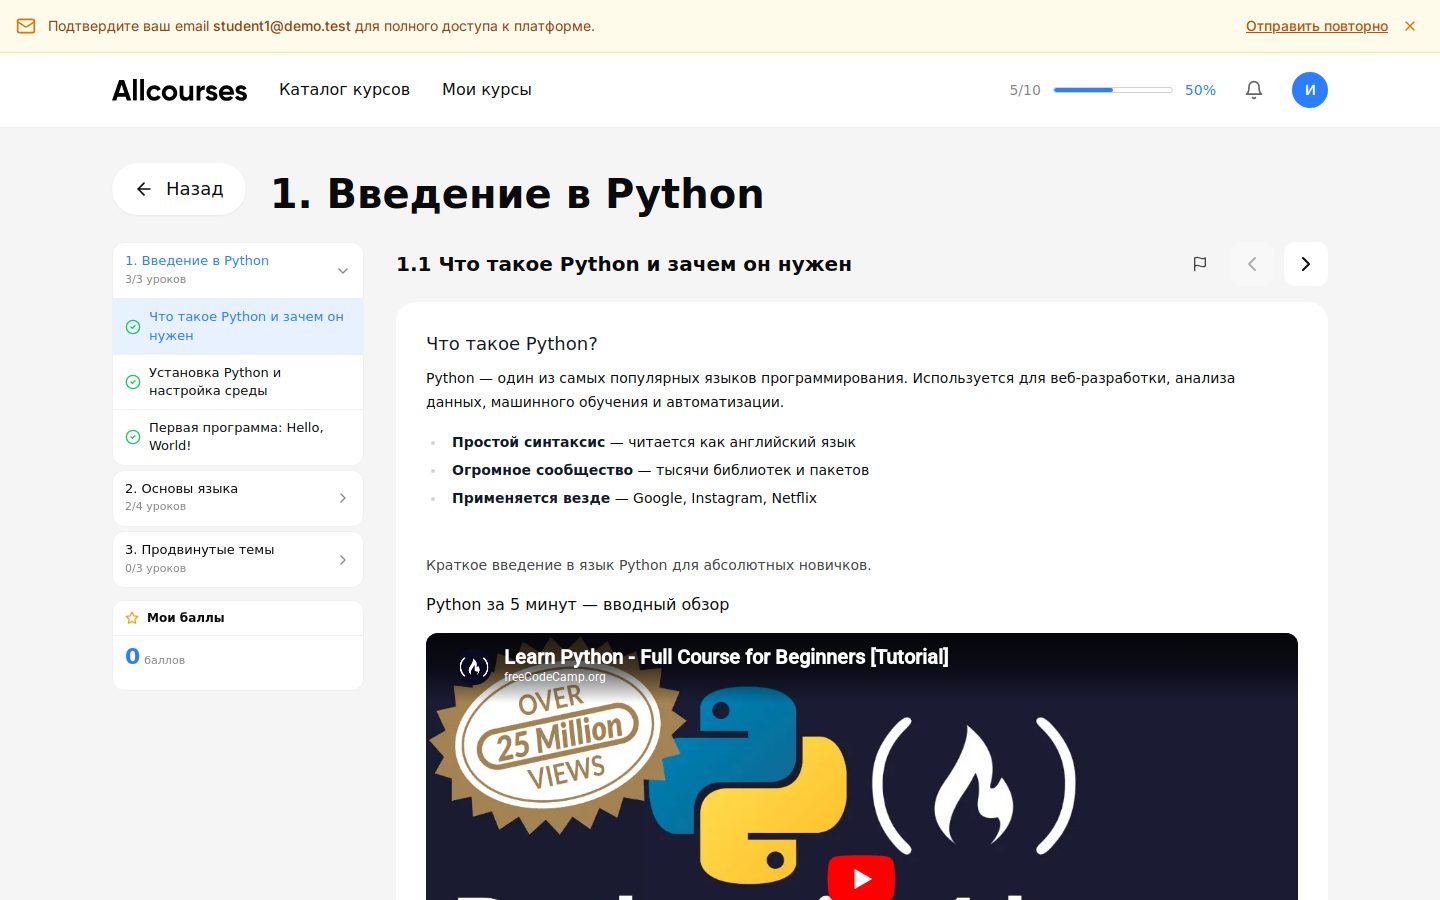Screen dimensions: 1440x900
Task: Click the freeCodeCamp.org channel name
Action: coord(555,677)
